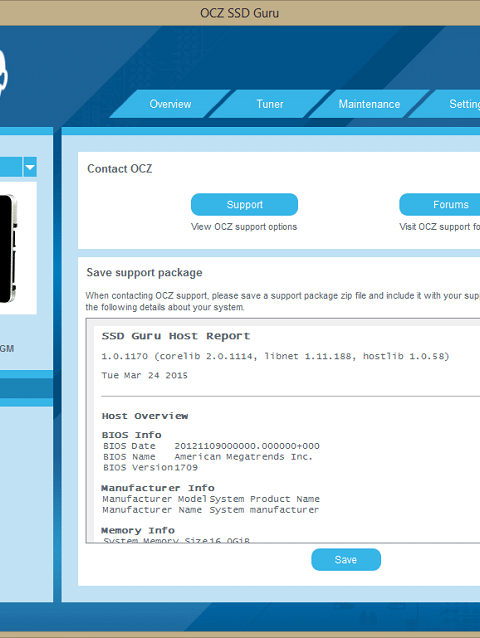Click the 'Memory Info' heading

coord(138,531)
